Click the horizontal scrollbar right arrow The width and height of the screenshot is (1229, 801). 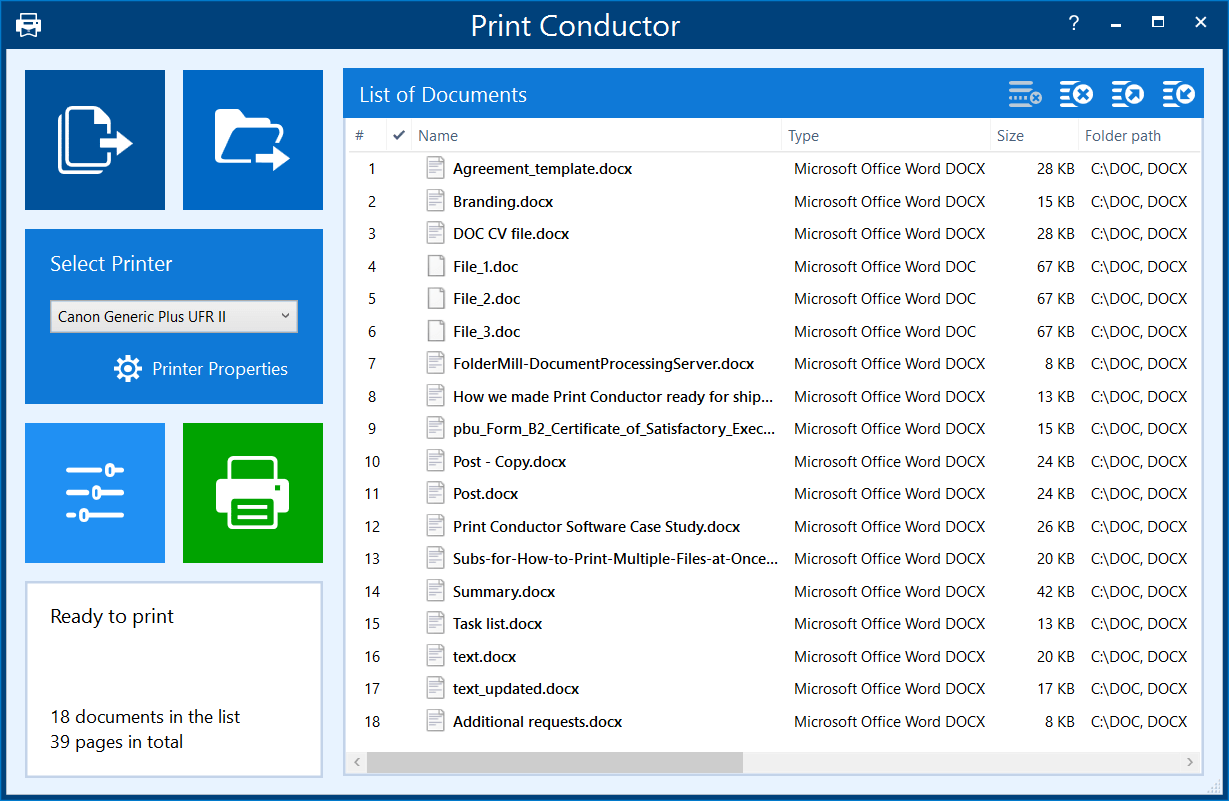coord(1190,762)
